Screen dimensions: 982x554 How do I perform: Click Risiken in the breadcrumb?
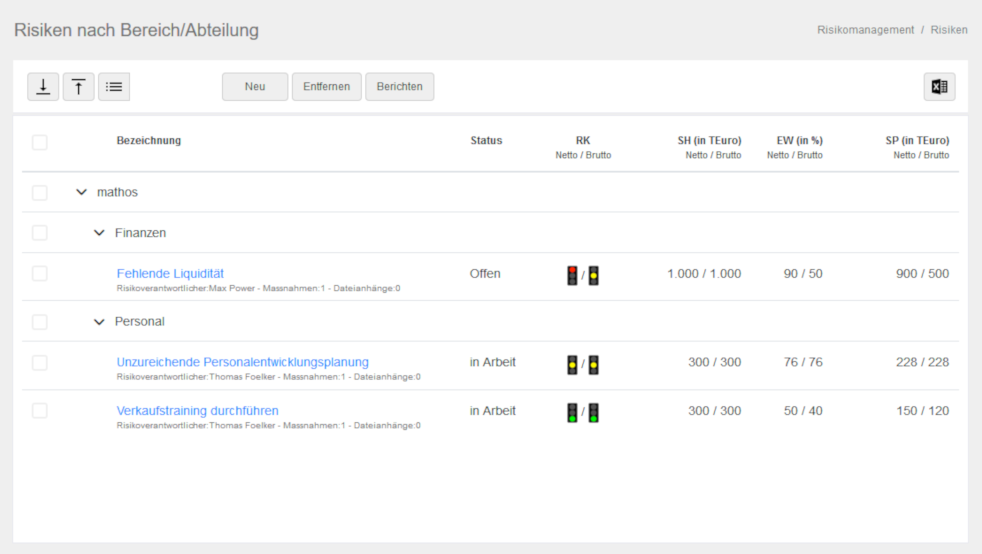949,30
